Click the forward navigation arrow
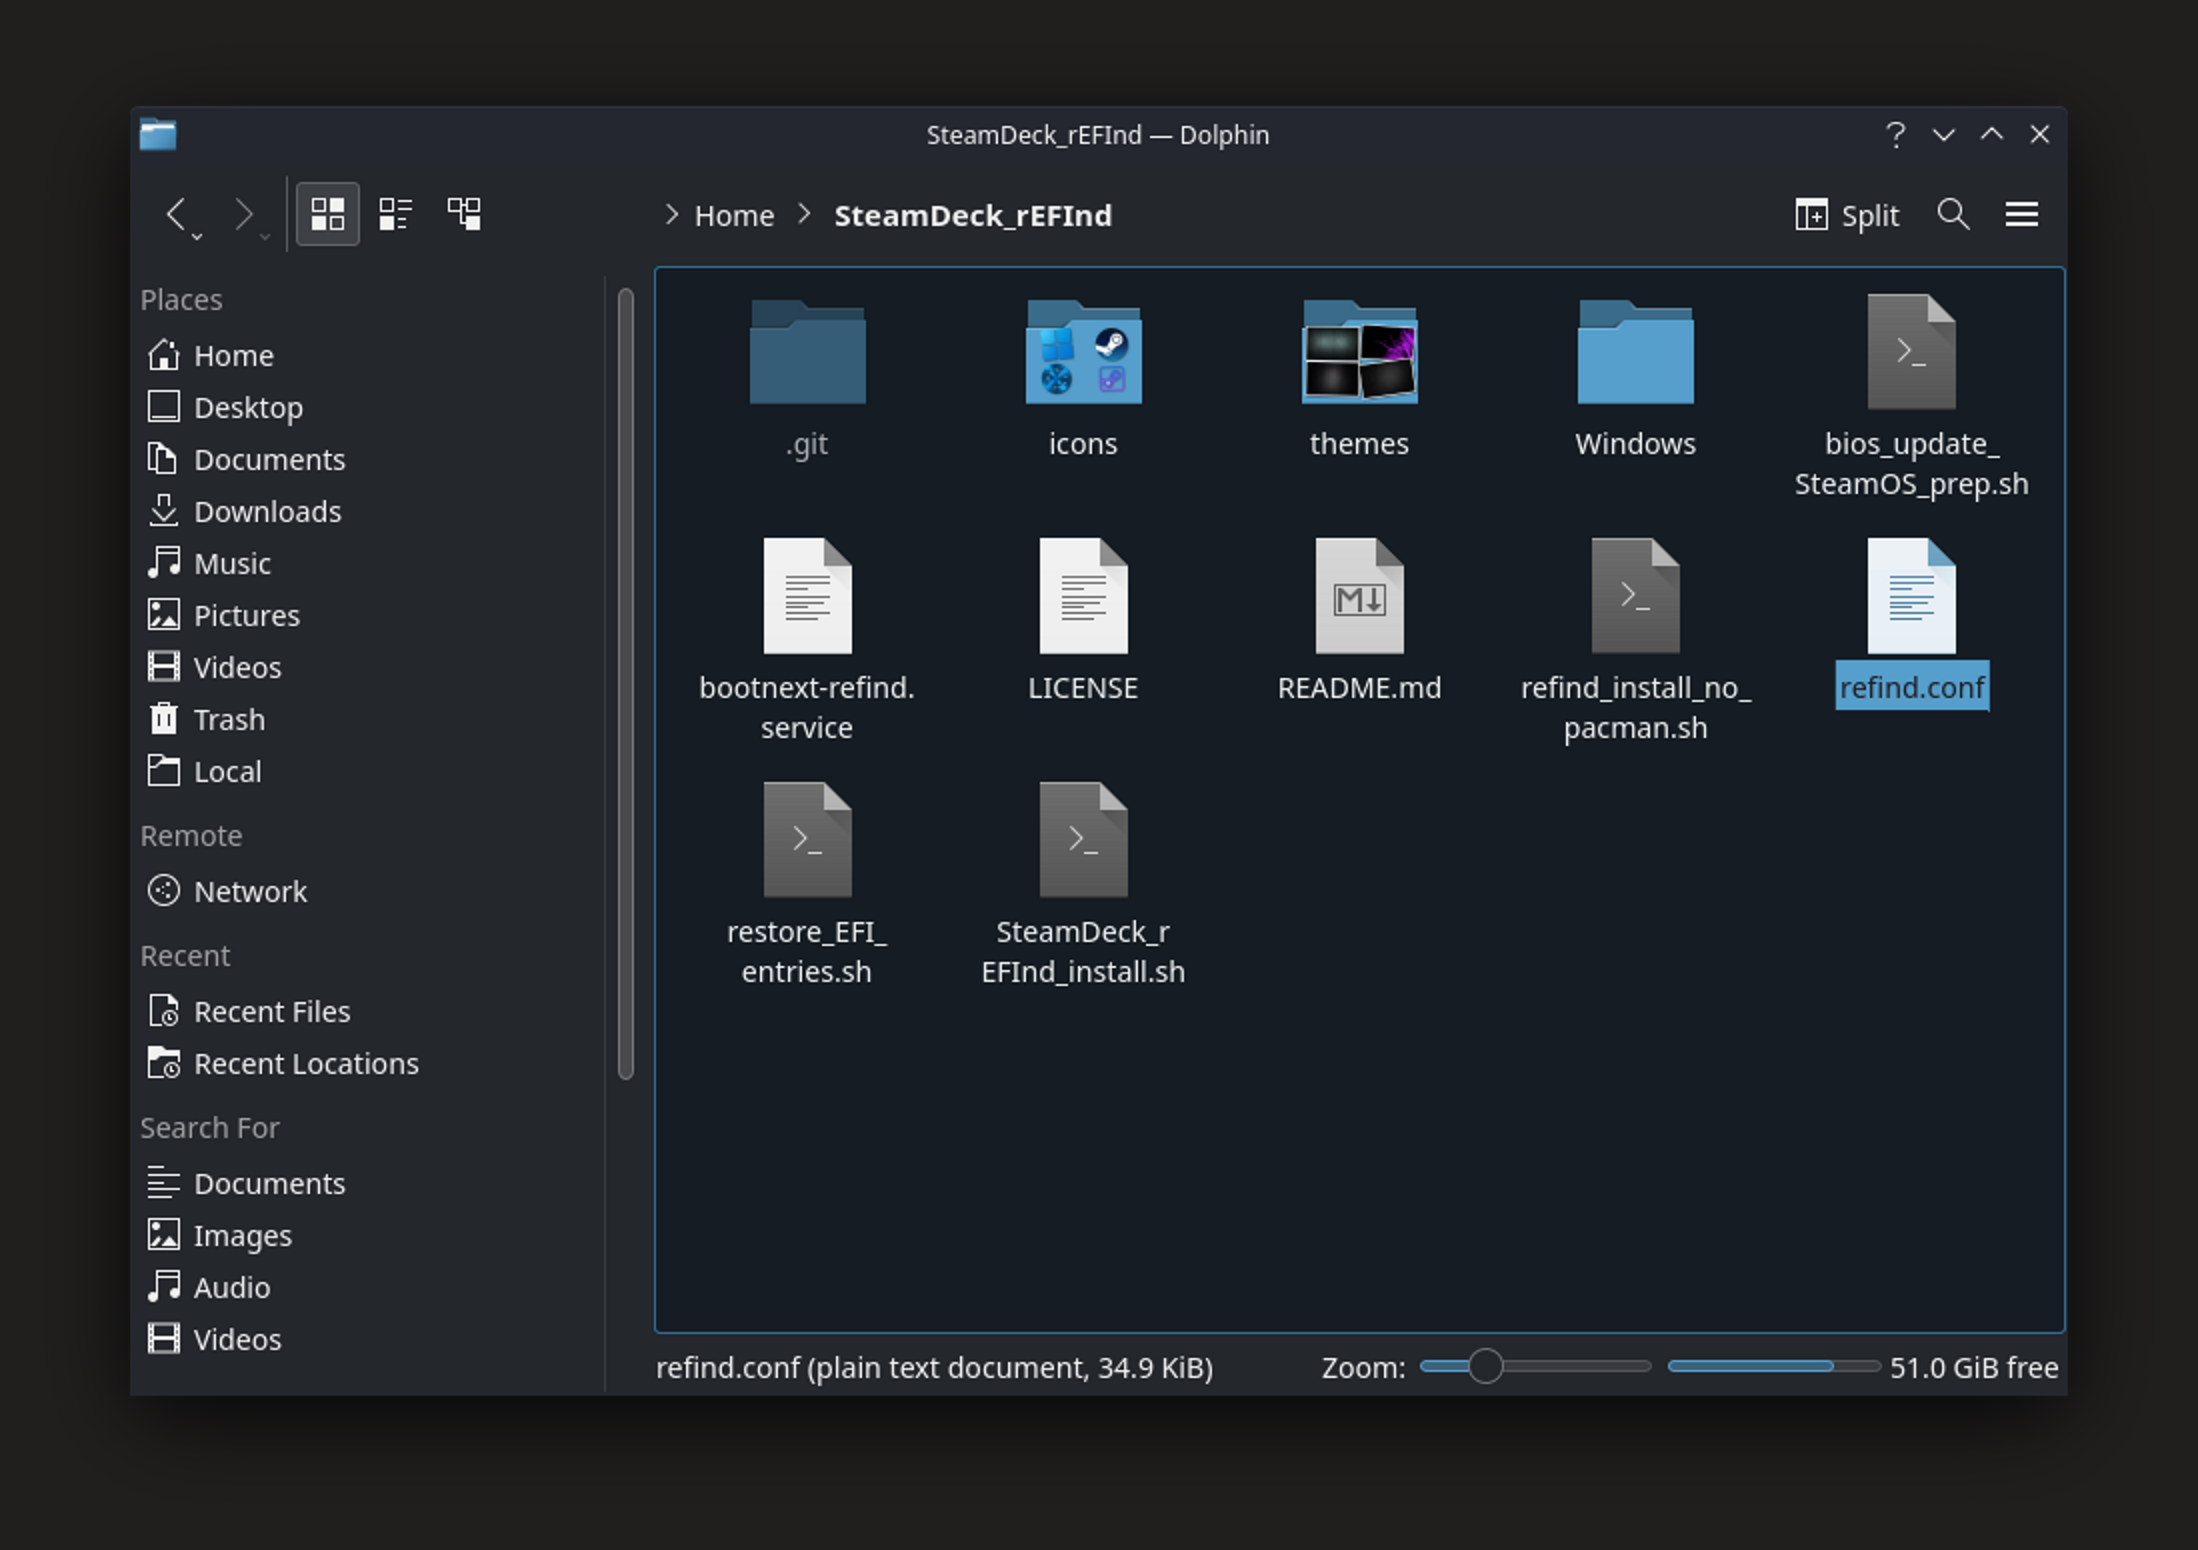 pos(243,214)
